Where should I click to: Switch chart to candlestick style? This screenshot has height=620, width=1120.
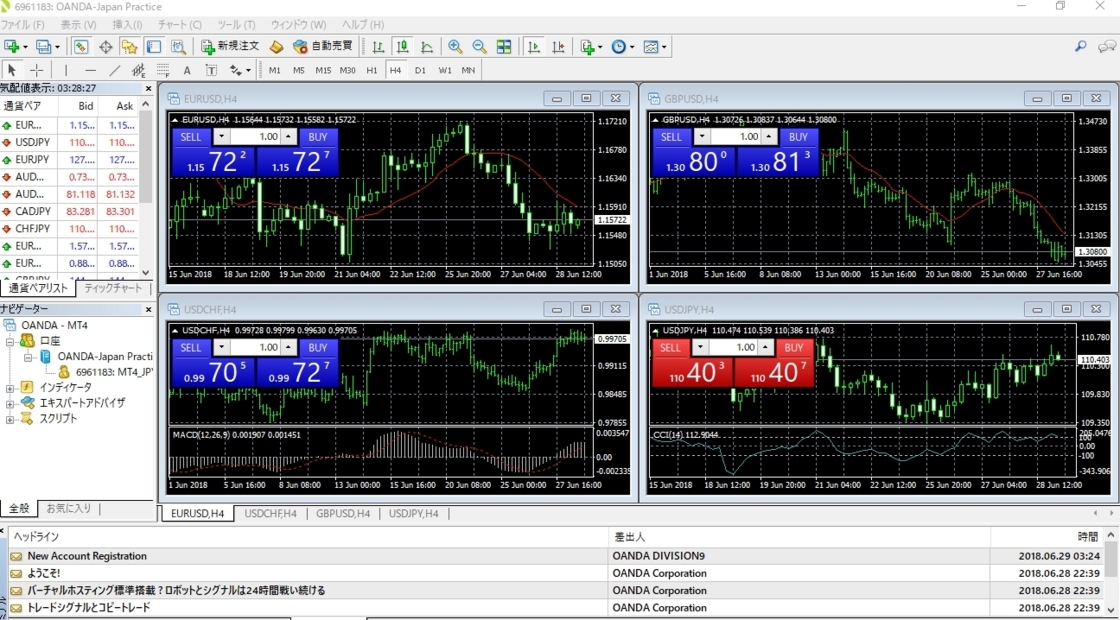click(403, 46)
